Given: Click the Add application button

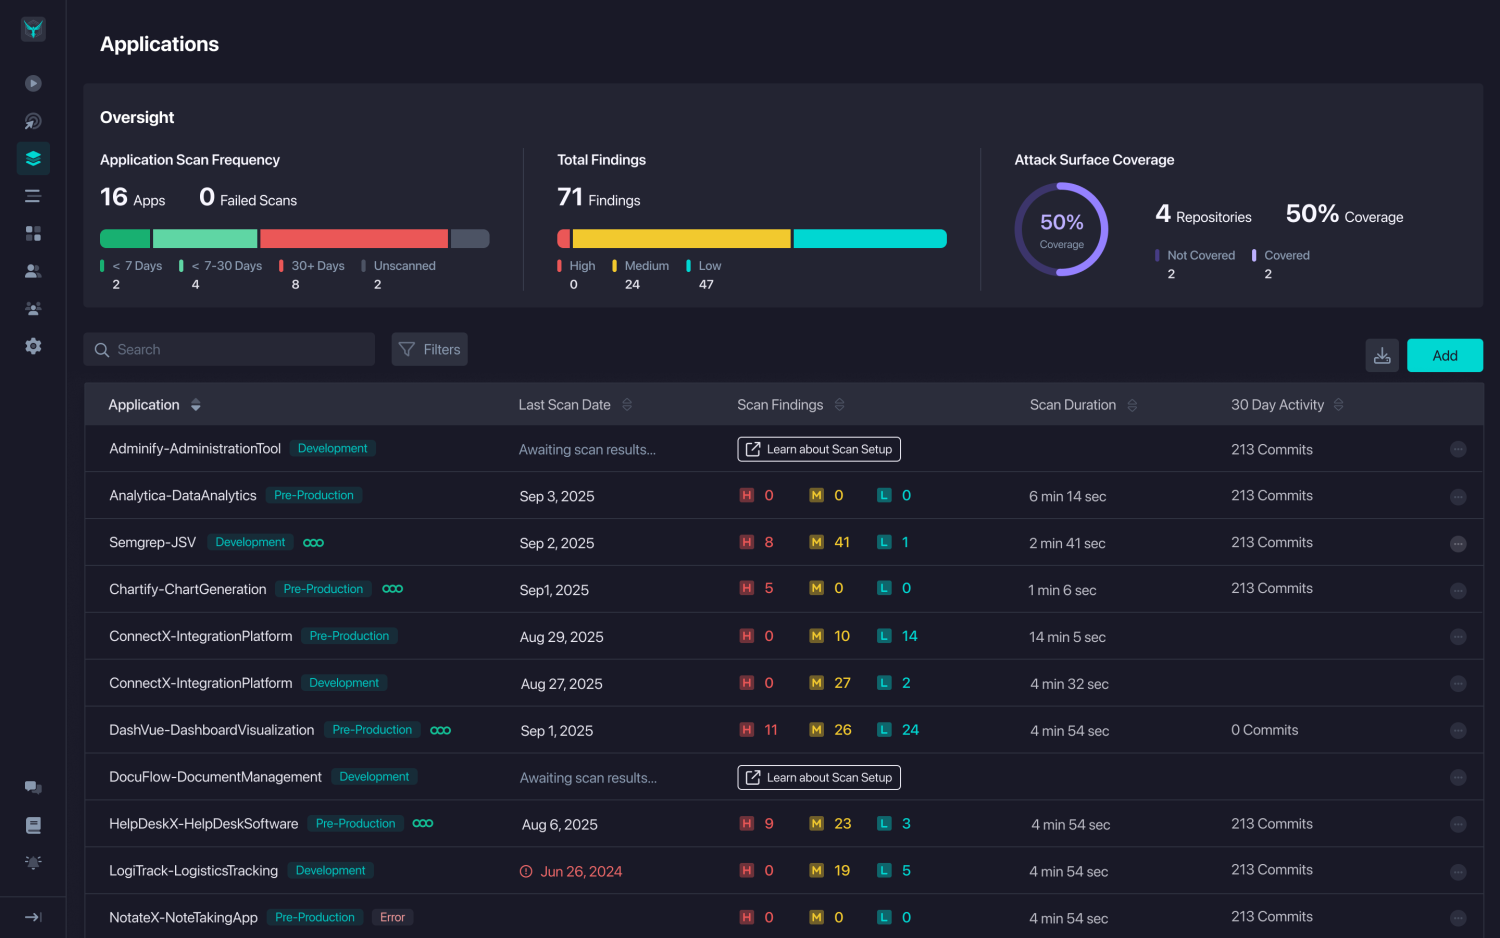Looking at the screenshot, I should (1444, 356).
